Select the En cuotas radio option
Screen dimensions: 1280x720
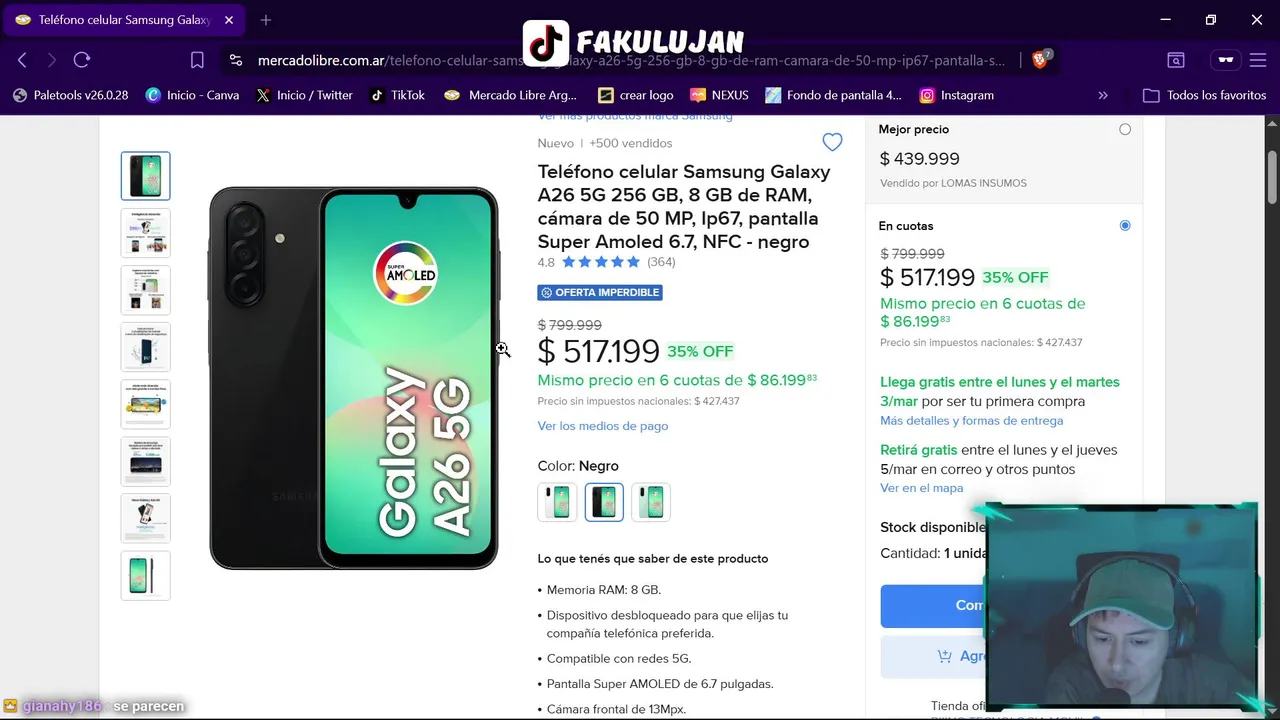coord(1125,226)
